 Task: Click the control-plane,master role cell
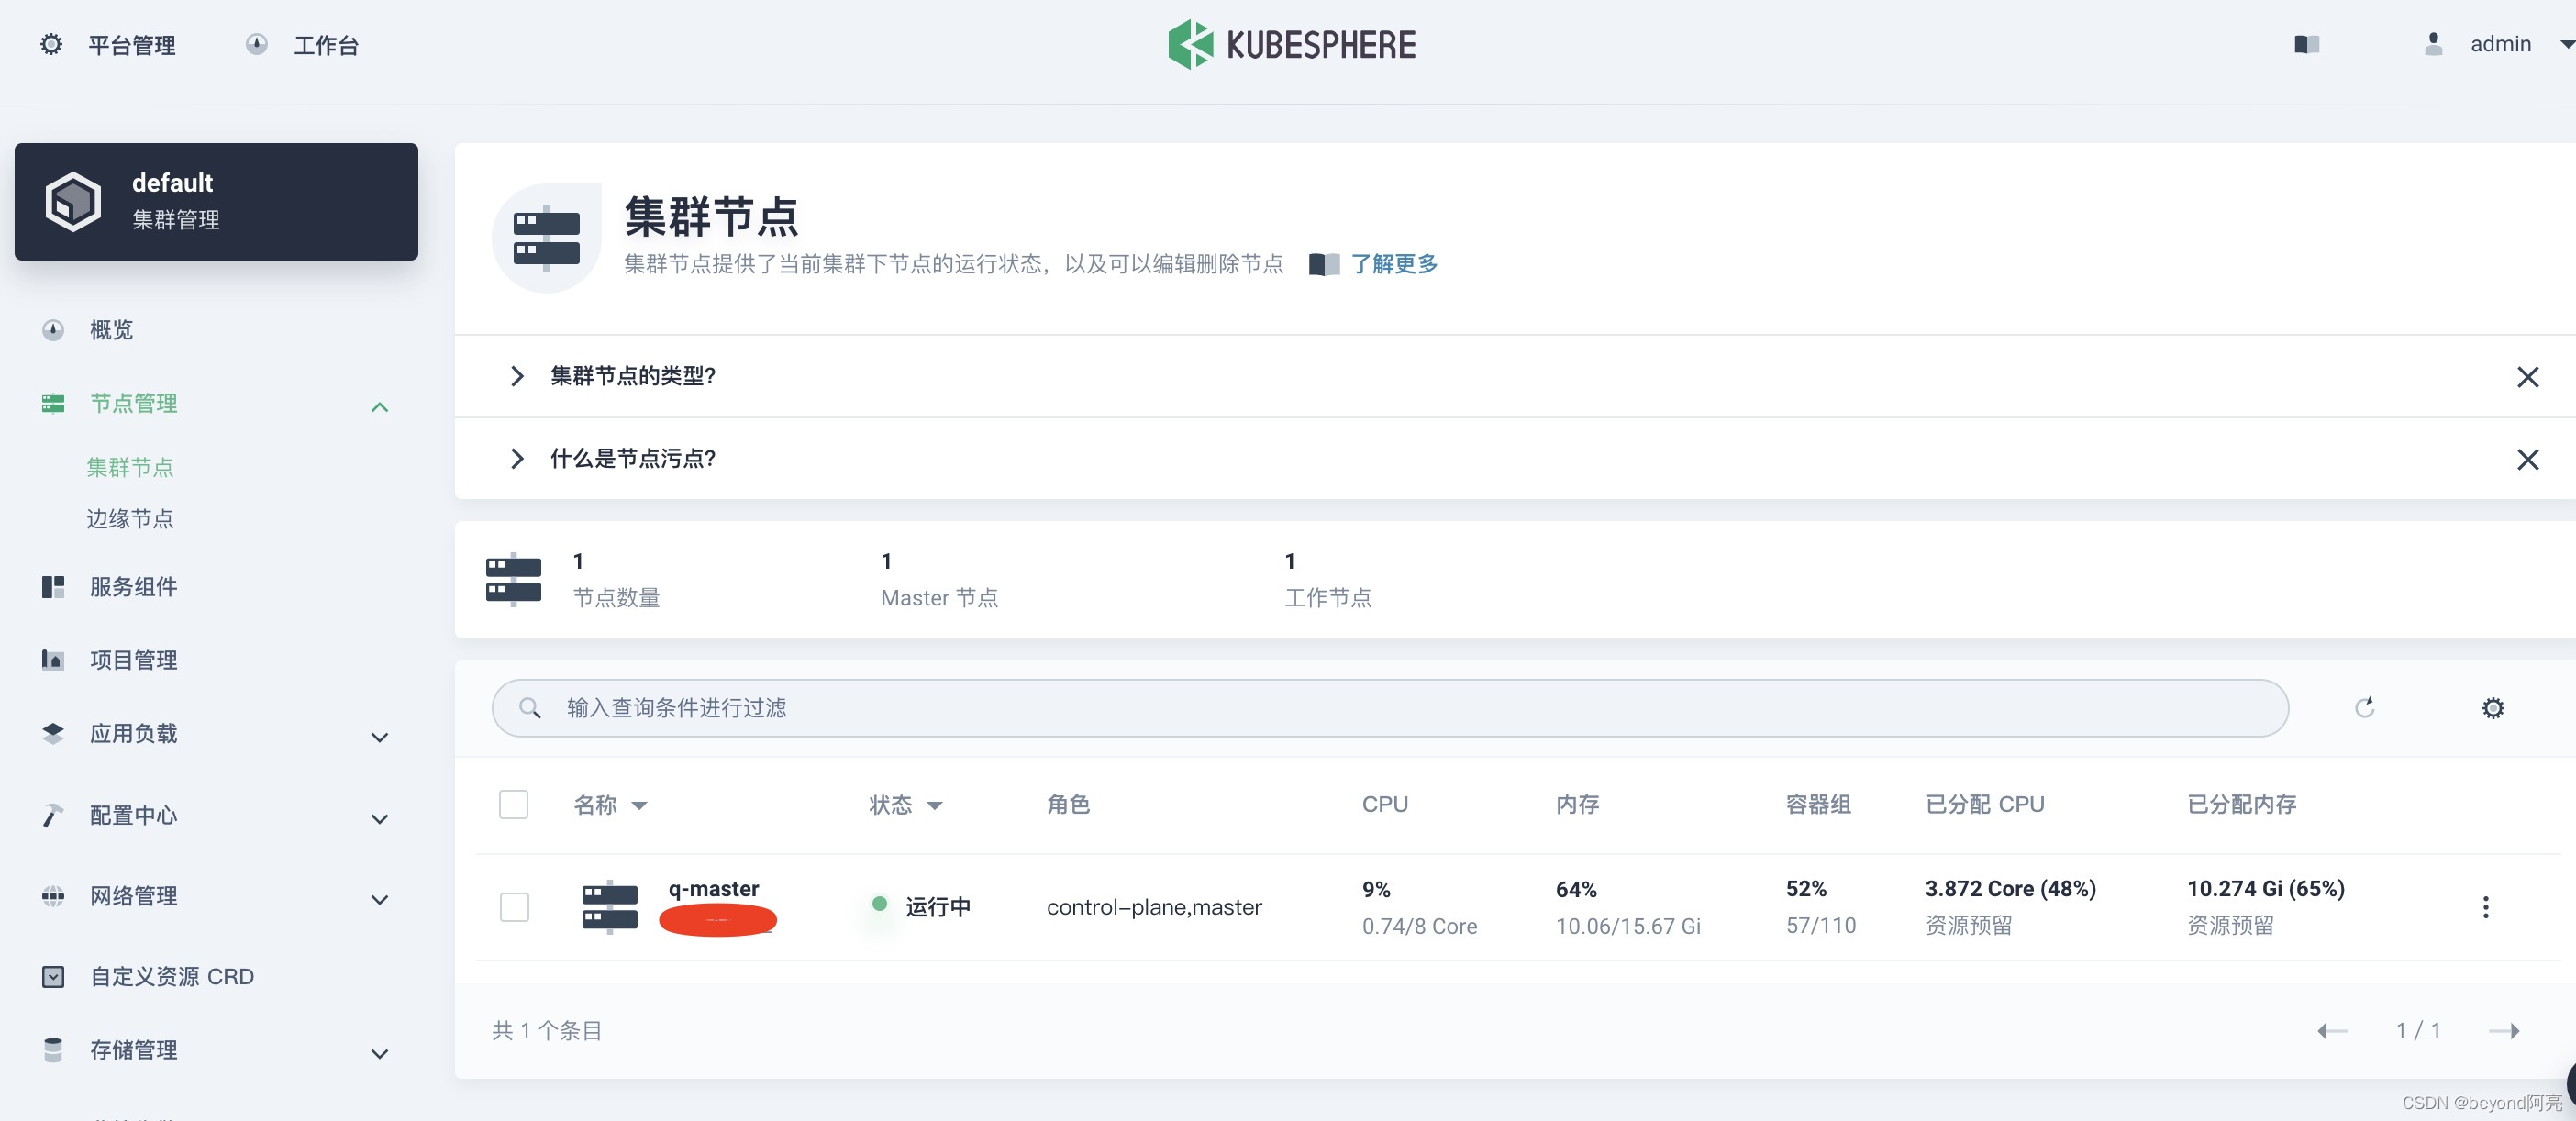point(1154,907)
